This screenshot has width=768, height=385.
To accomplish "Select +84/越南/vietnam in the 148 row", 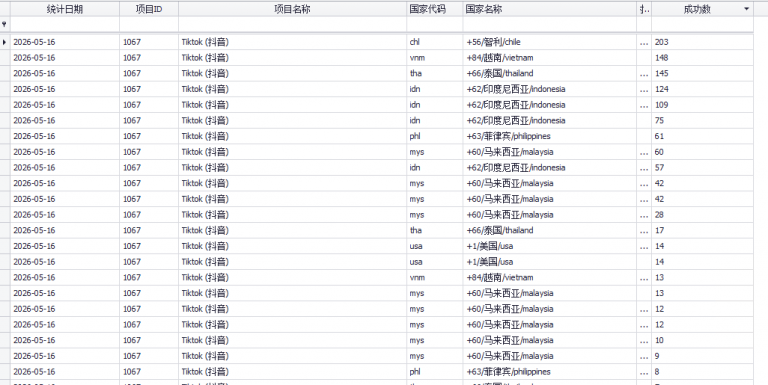I will 550,58.
